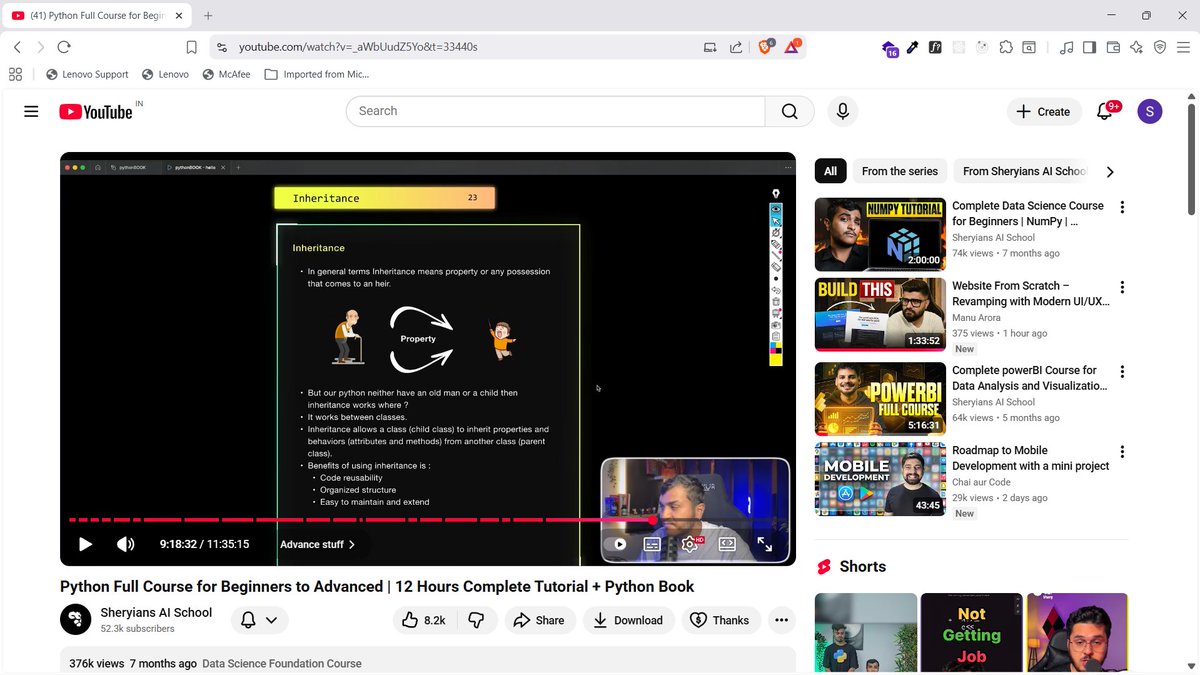
Task: Open options for Complete powerBI Course video
Action: tap(1122, 372)
